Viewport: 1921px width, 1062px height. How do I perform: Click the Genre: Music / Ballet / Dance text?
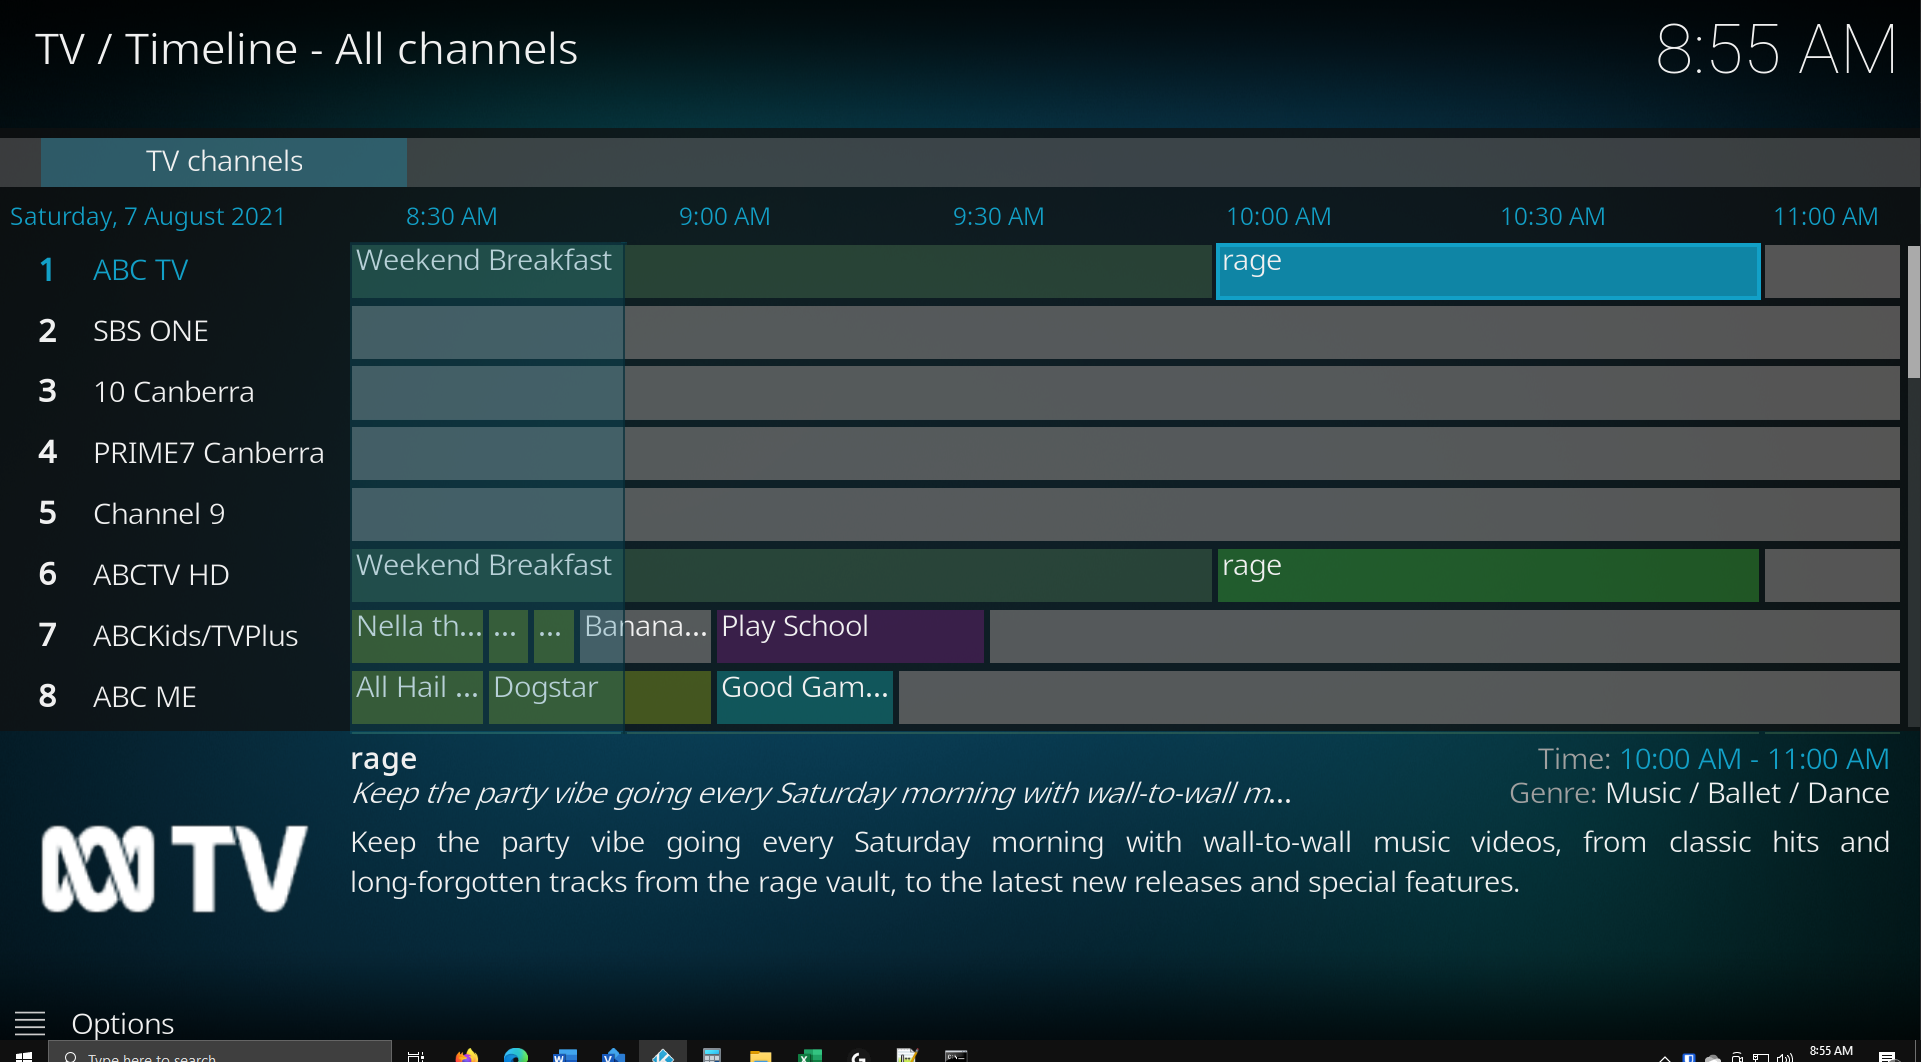[x=1699, y=793]
